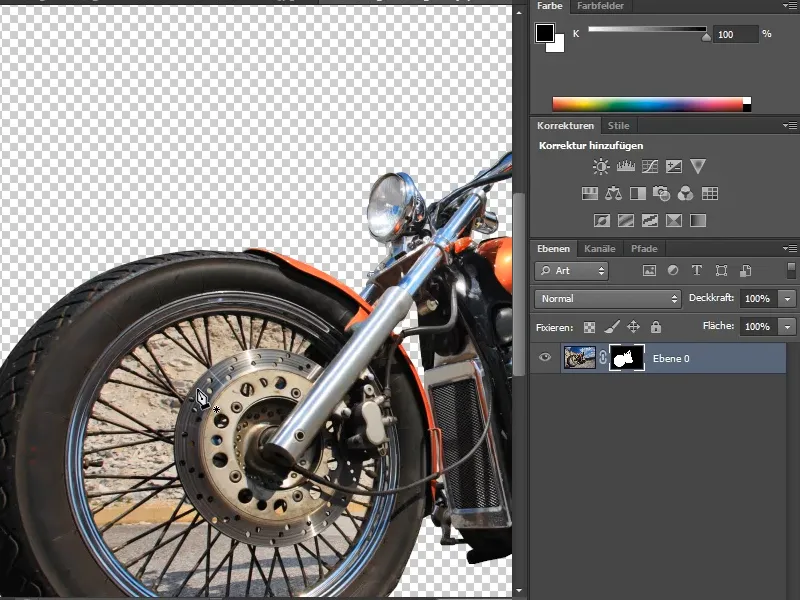Open the Art layer filter dropdown
This screenshot has height=600, width=800.
pyautogui.click(x=571, y=270)
